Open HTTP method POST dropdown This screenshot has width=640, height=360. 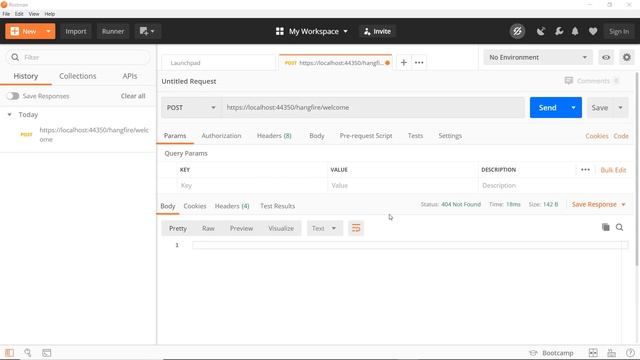coord(191,107)
